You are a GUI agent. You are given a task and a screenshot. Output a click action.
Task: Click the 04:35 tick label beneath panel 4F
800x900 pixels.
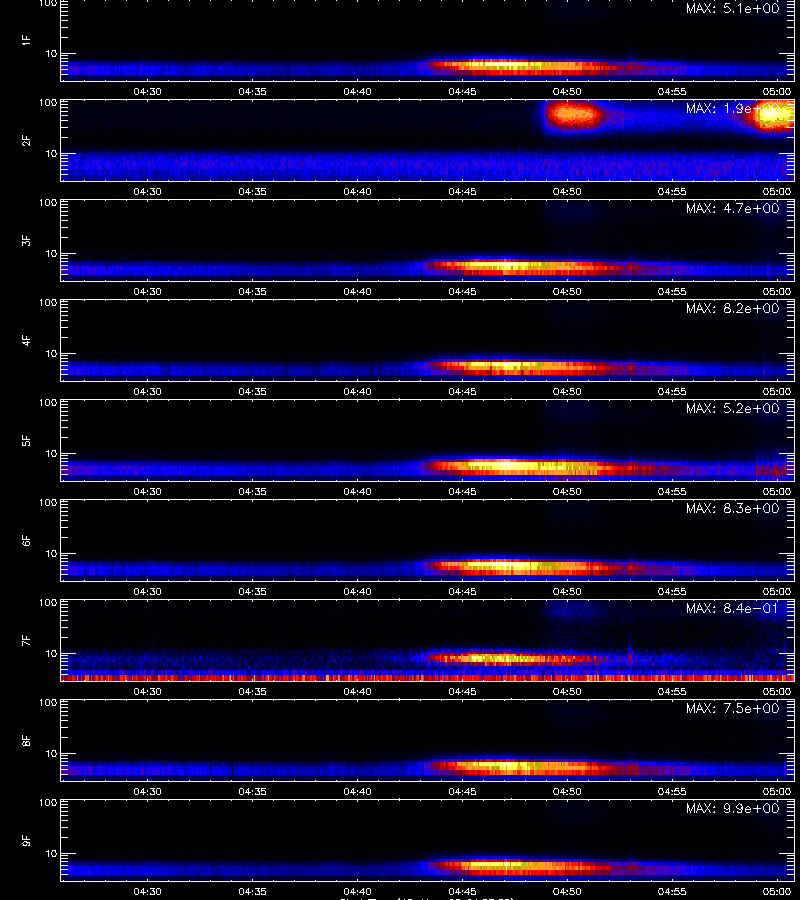tap(253, 391)
